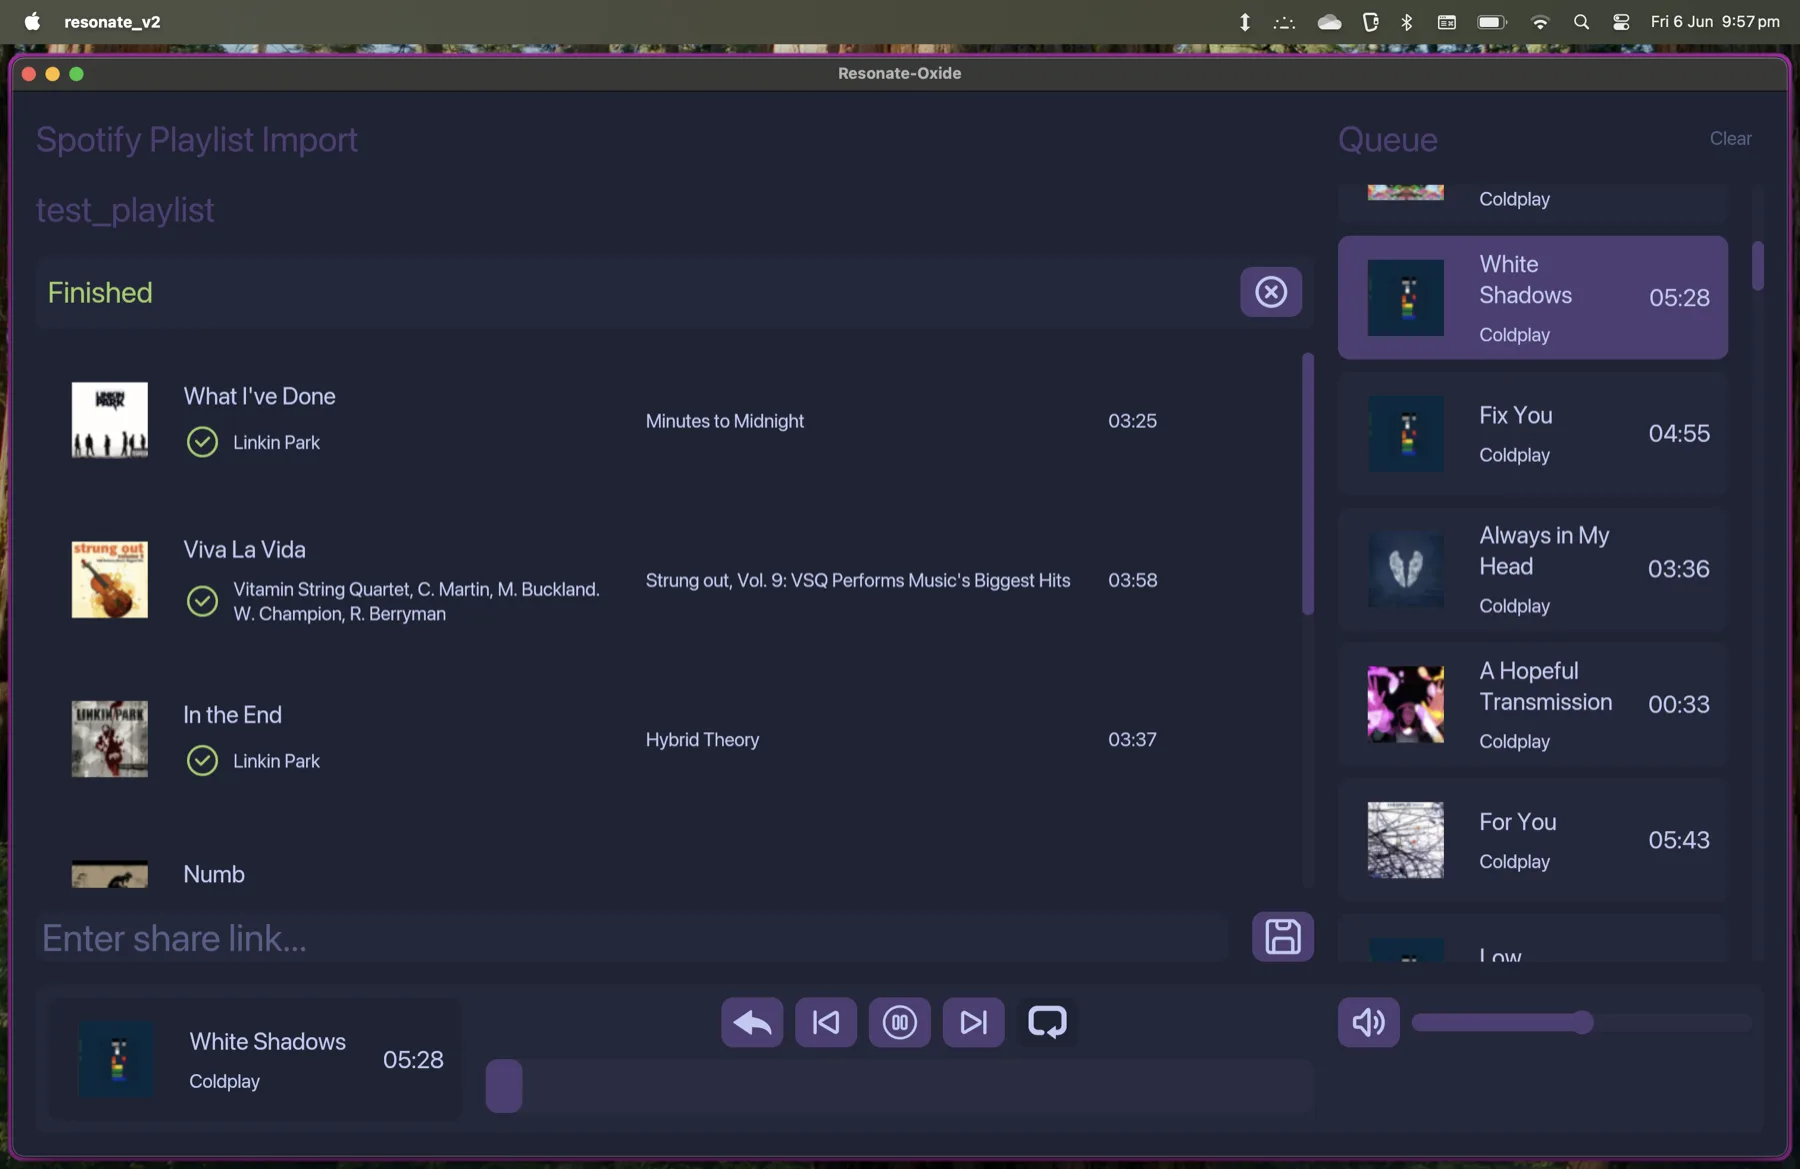The width and height of the screenshot is (1800, 1169).
Task: Click the Bluetooth menu bar icon
Action: coord(1407,22)
